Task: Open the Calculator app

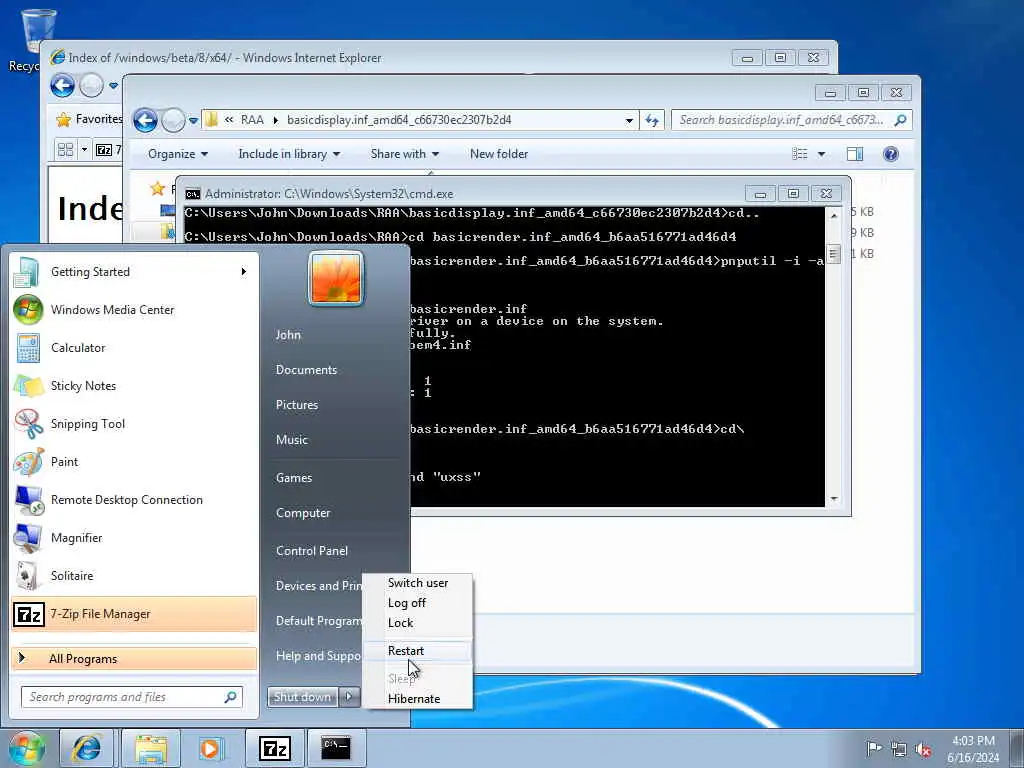Action: [x=134, y=347]
